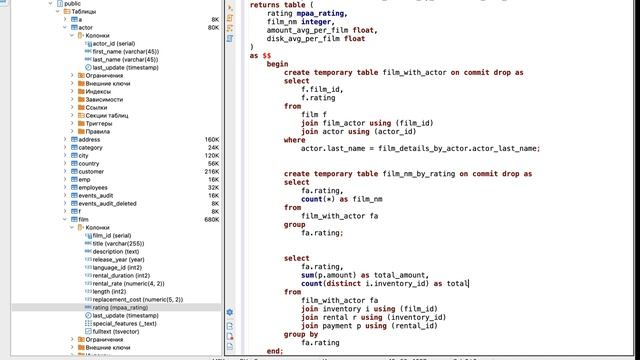Expand Ограничения under the actor table

coord(72,76)
